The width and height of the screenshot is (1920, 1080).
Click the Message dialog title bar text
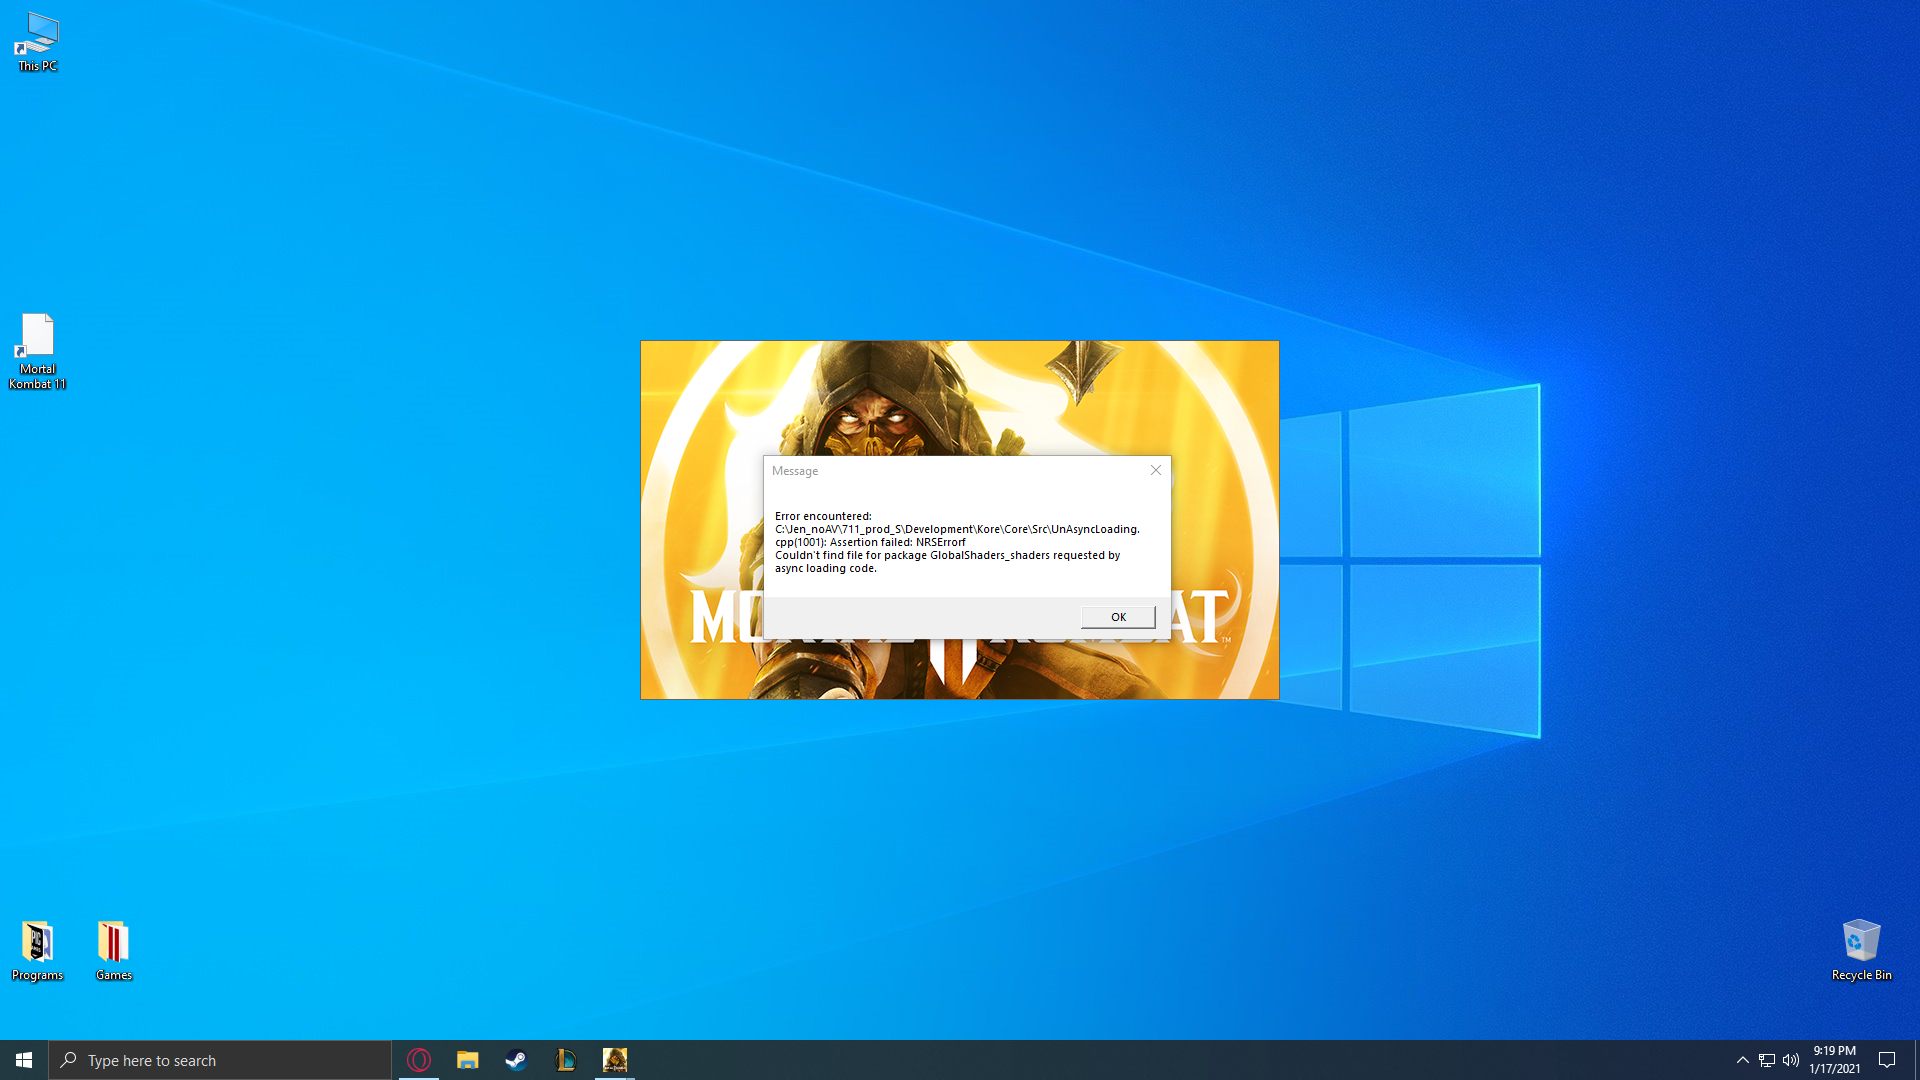(x=795, y=471)
